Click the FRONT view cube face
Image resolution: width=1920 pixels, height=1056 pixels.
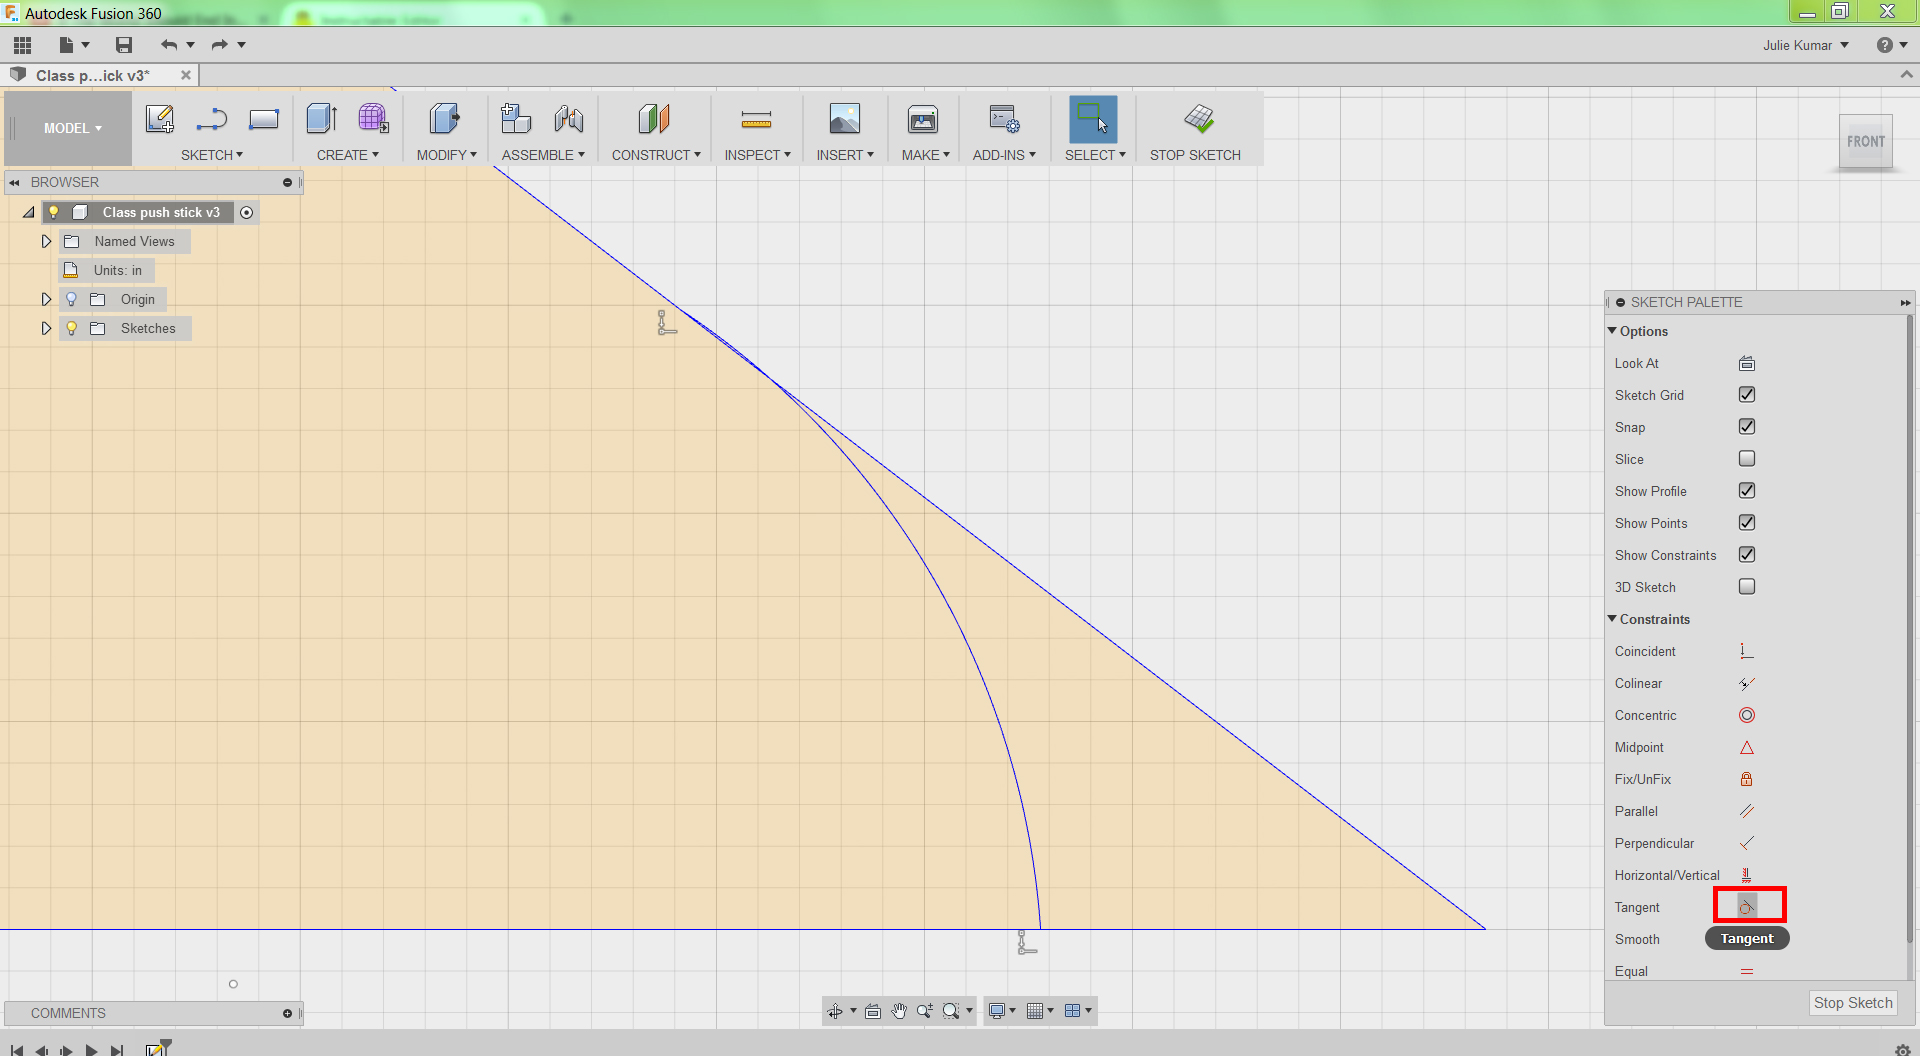click(x=1865, y=142)
